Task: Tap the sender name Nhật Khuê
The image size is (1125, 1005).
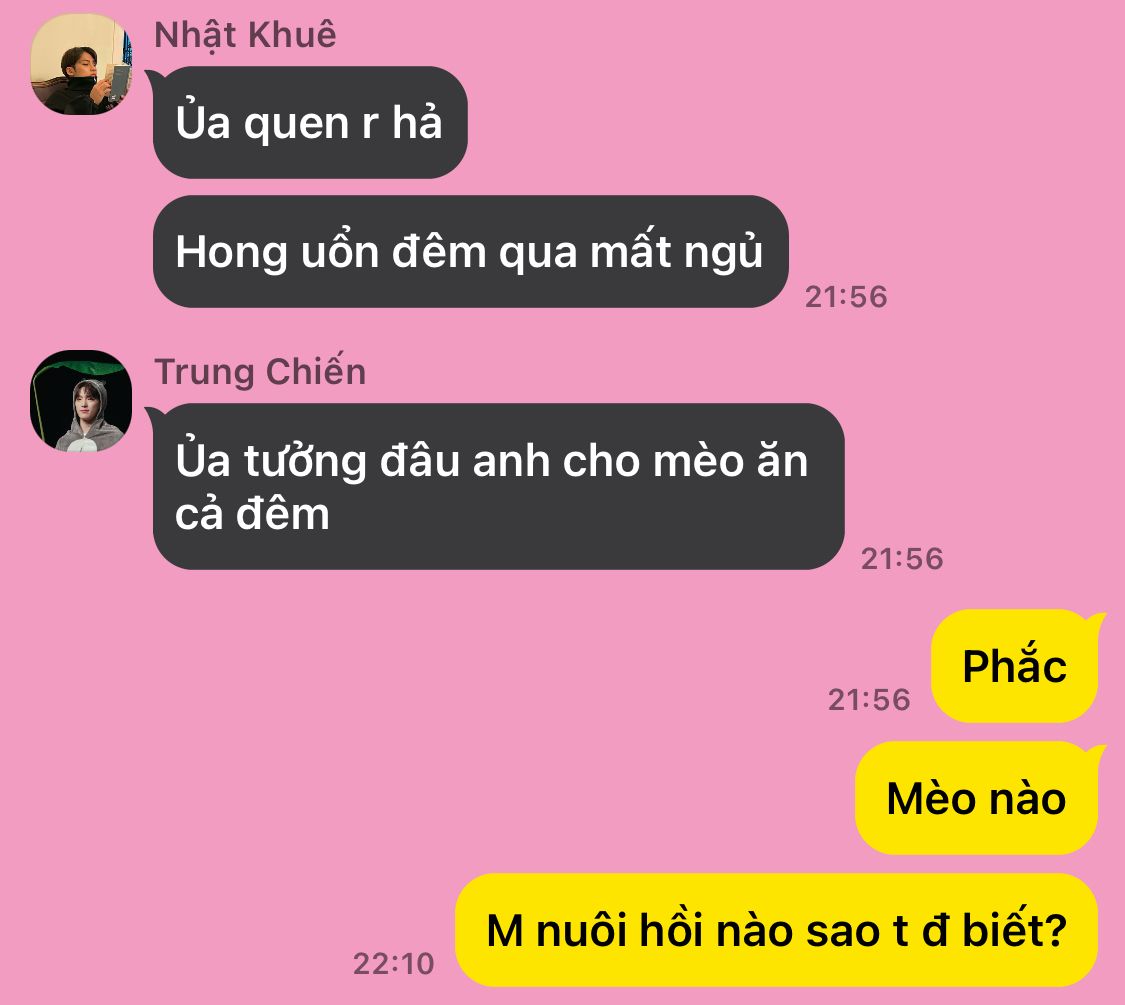Action: coord(245,36)
